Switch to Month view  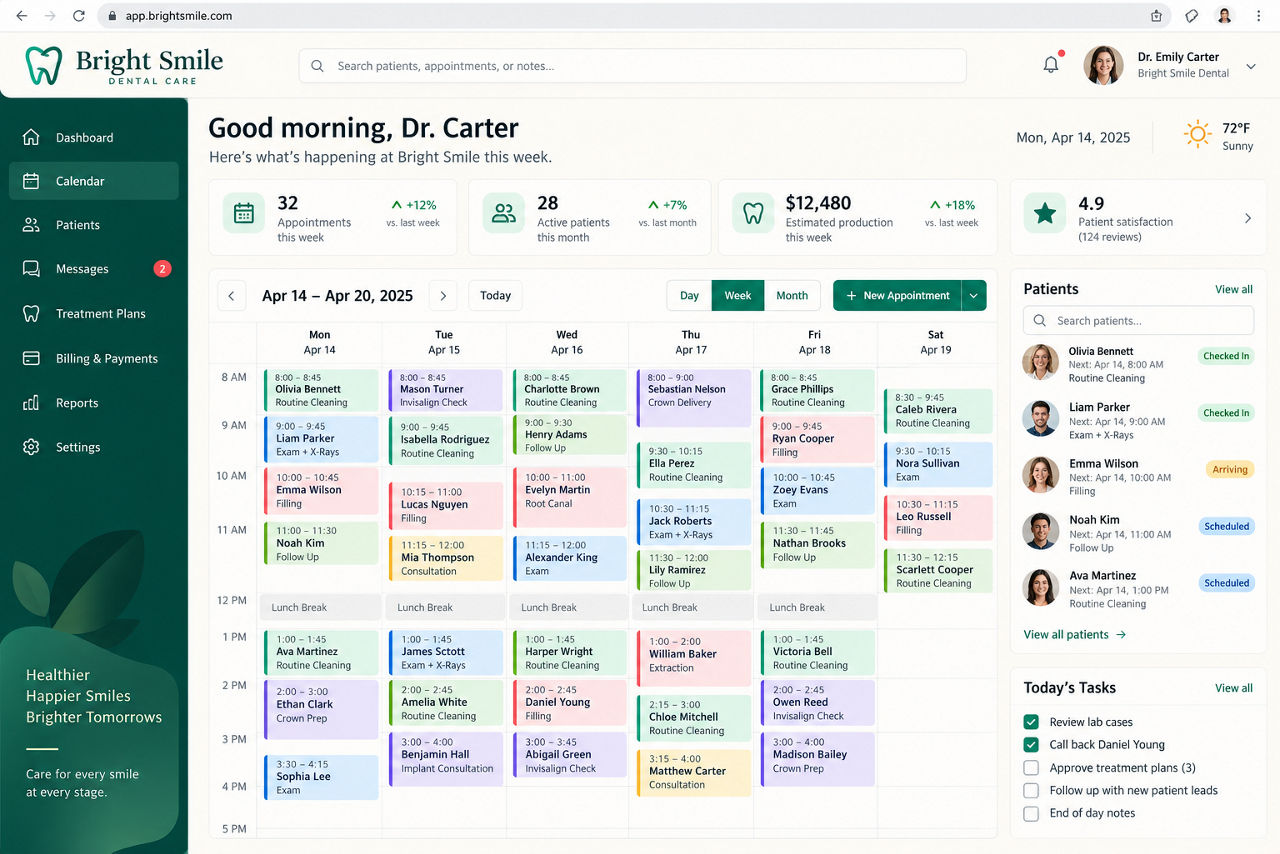coord(792,296)
